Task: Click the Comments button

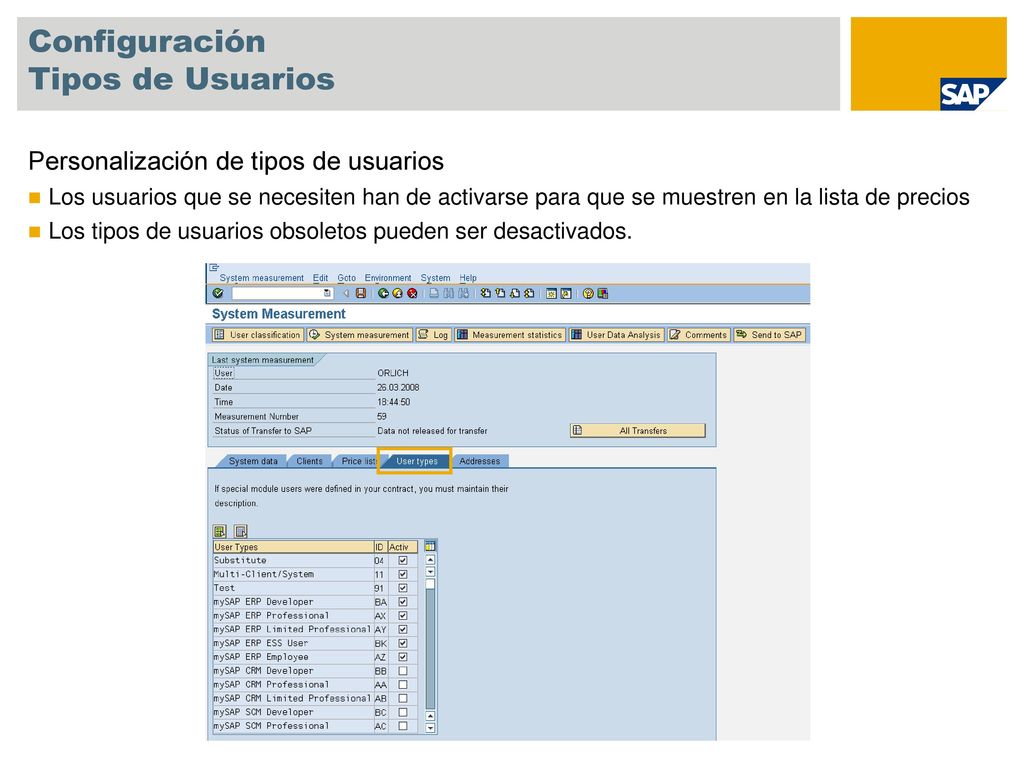Action: 698,335
